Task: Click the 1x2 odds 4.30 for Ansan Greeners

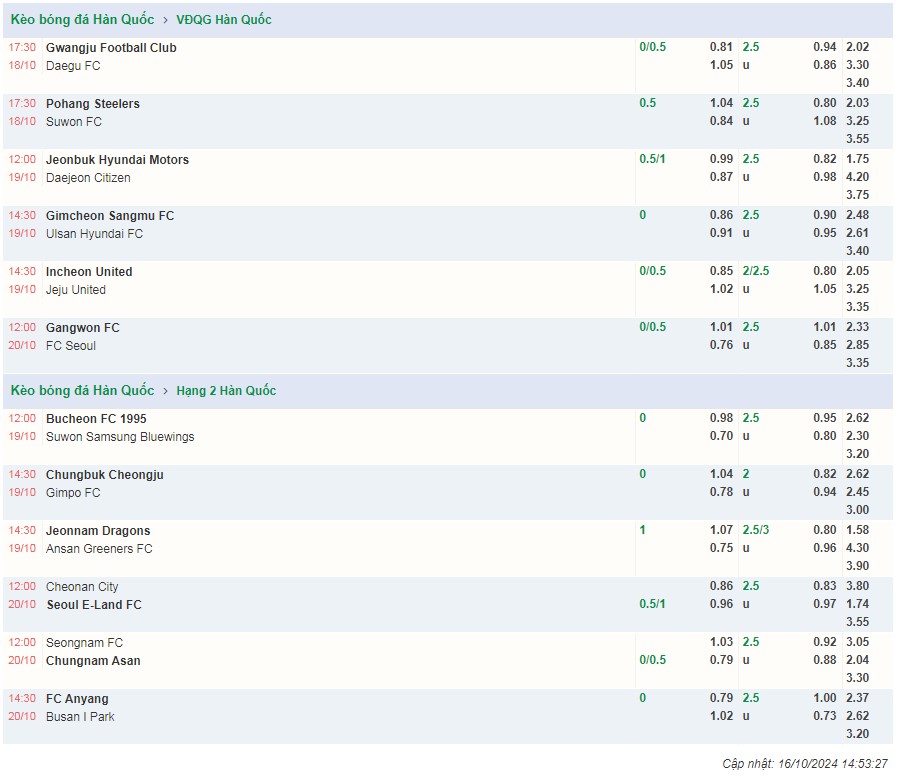Action: click(x=857, y=548)
